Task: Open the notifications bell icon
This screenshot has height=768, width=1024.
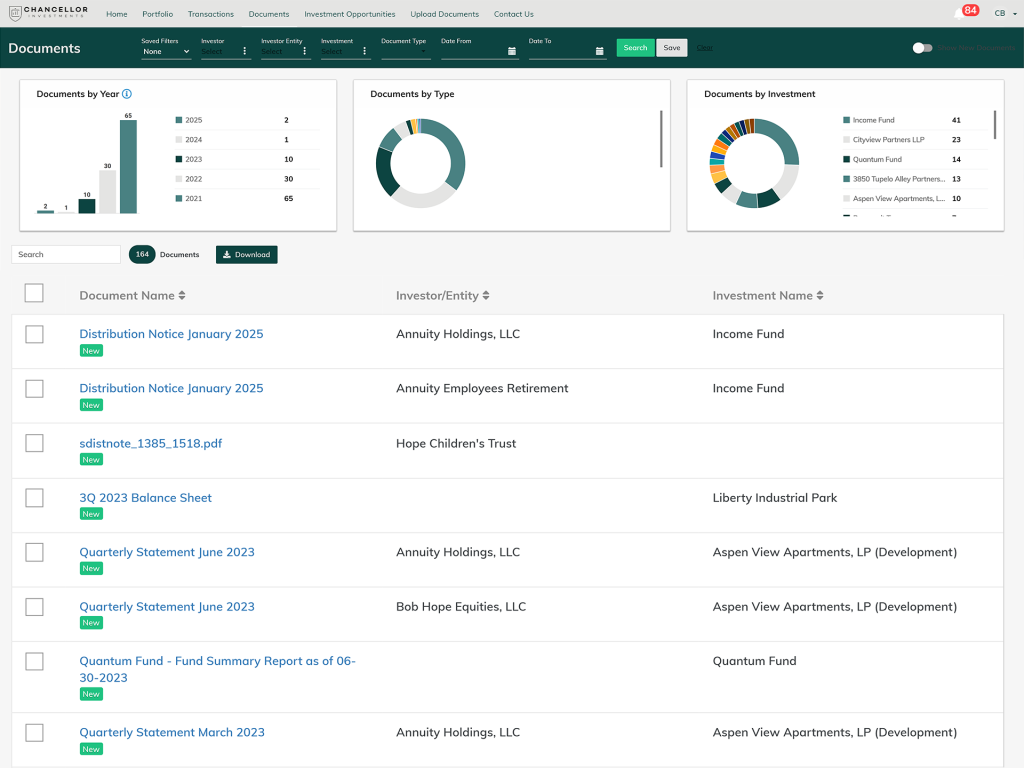Action: (x=959, y=14)
